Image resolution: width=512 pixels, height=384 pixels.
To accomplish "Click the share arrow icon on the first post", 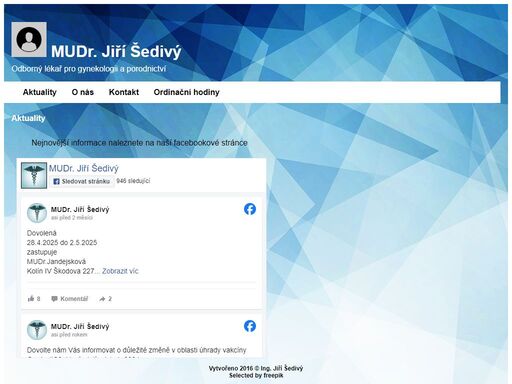I will pyautogui.click(x=102, y=299).
